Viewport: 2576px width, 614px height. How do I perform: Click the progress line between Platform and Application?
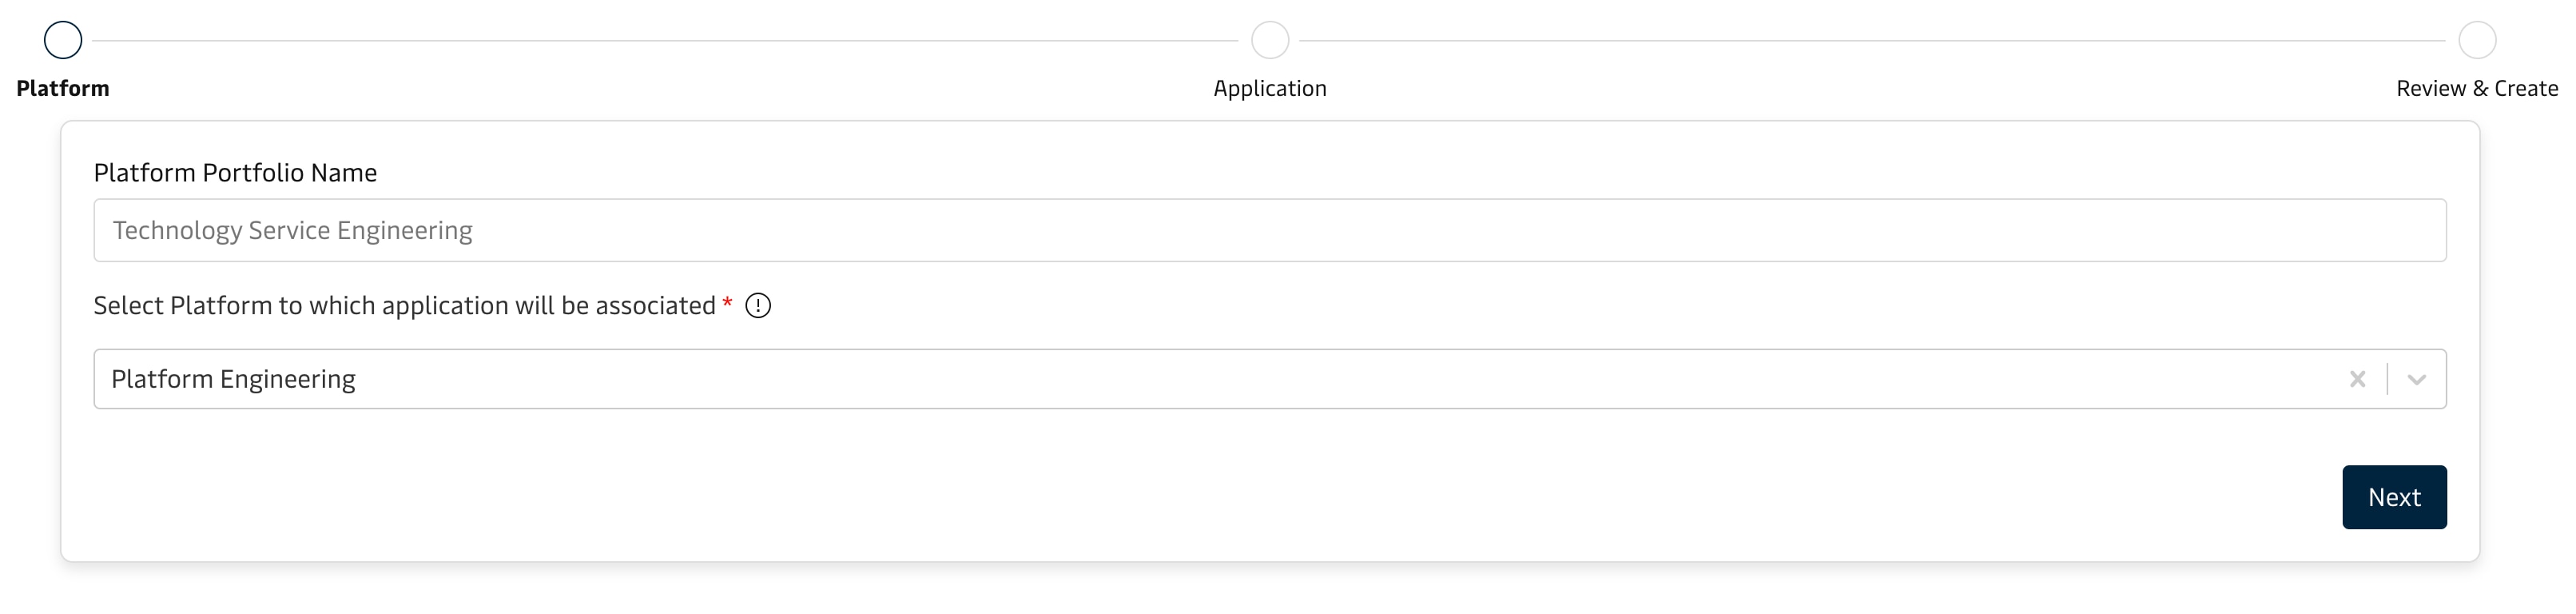665,40
